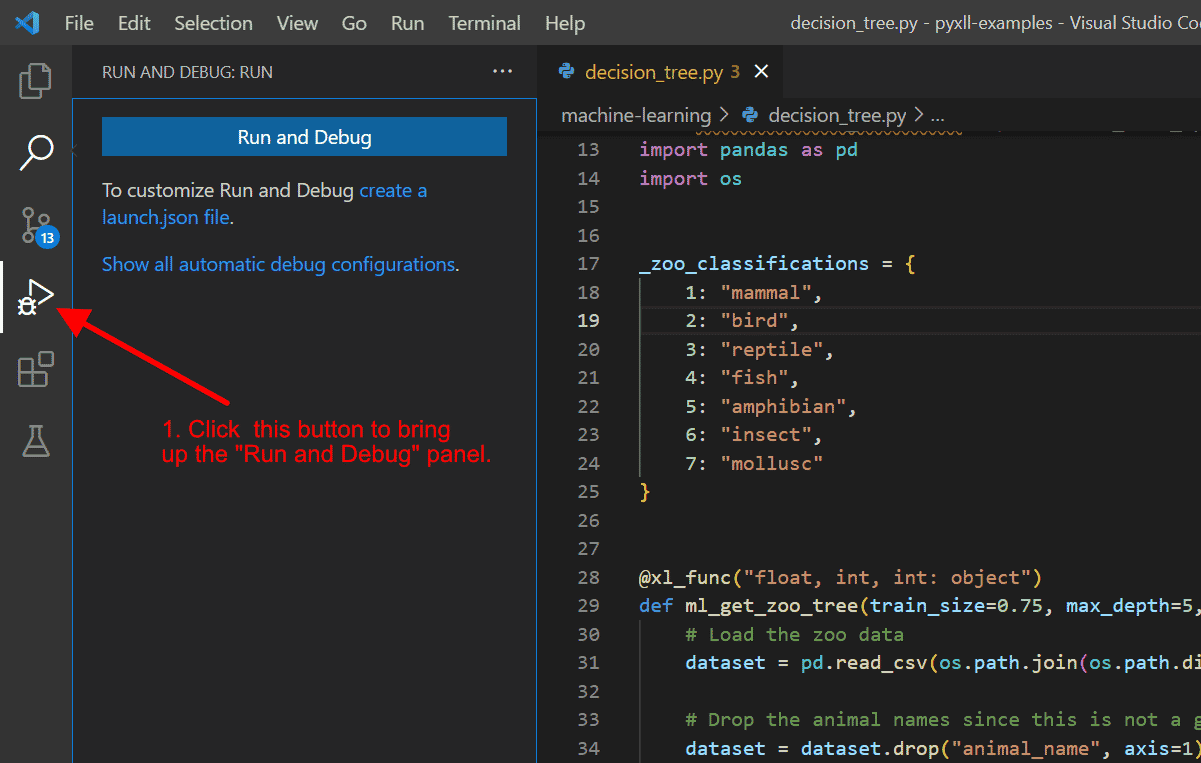Screen dimensions: 1201x763
Task: Click the 'RUN AND DEBUG: RUN' panel title
Action: coord(187,72)
